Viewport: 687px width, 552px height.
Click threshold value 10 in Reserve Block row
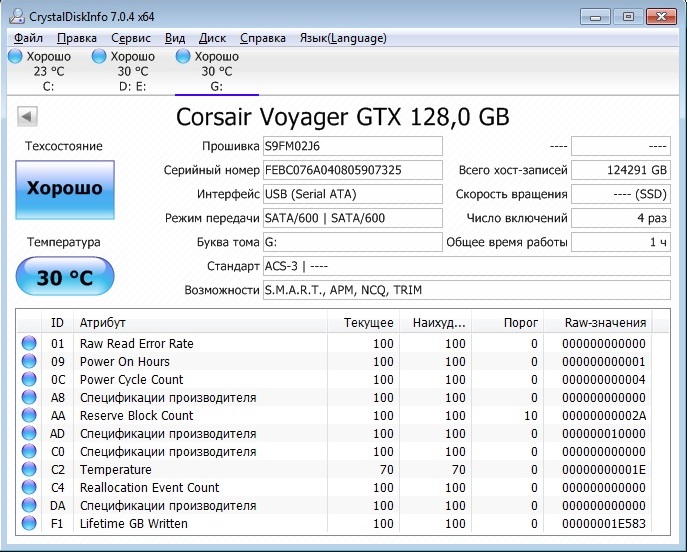531,415
